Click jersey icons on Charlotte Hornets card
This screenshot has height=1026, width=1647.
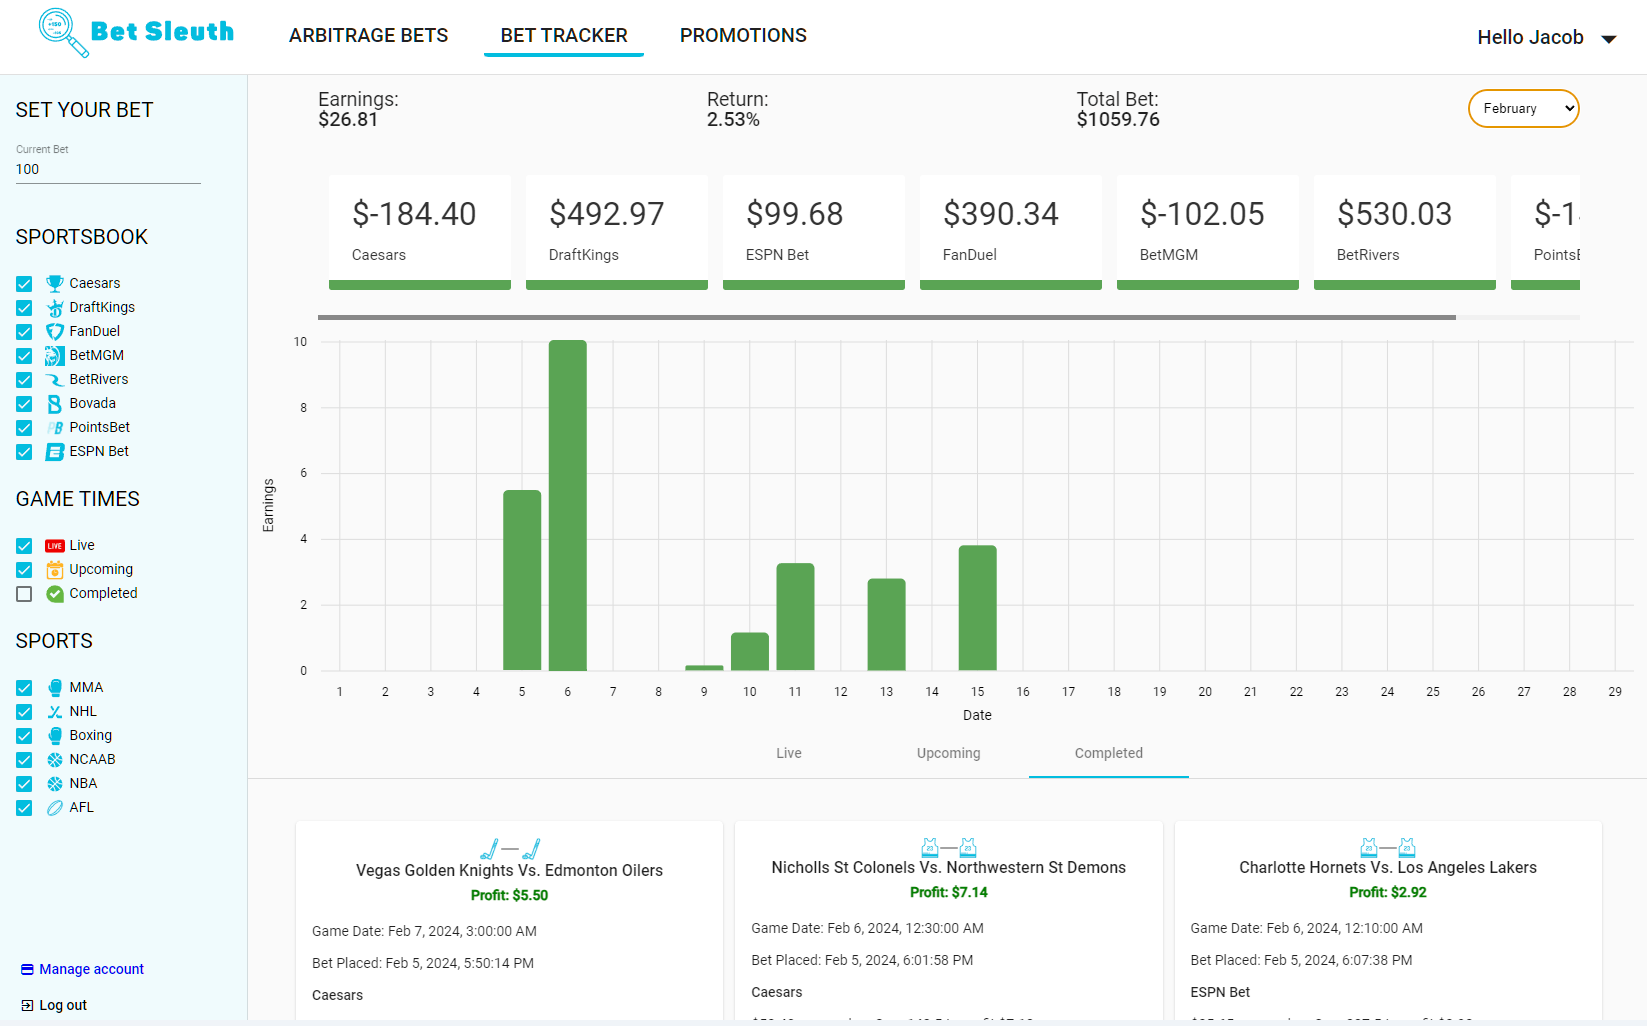pyautogui.click(x=1388, y=848)
